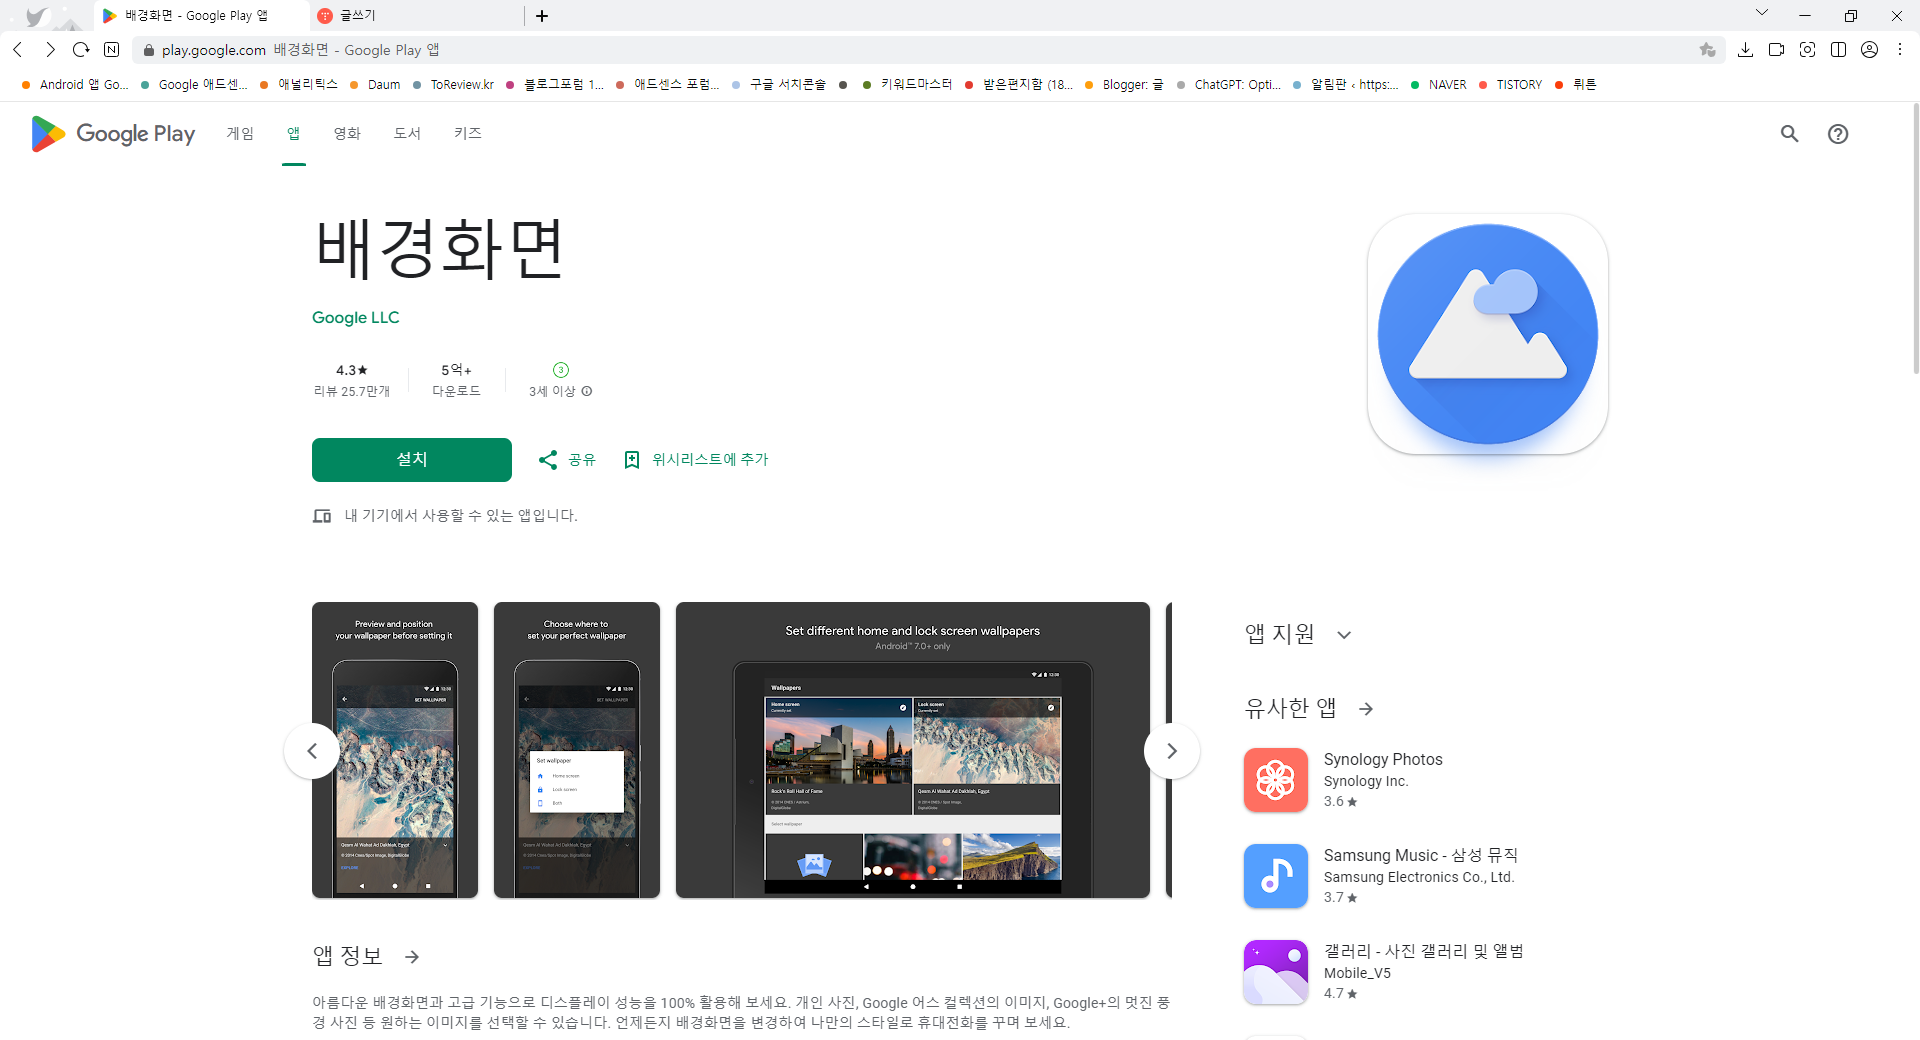Click the 3세 이상 age rating info icon
The height and width of the screenshot is (1040, 1920).
point(586,391)
